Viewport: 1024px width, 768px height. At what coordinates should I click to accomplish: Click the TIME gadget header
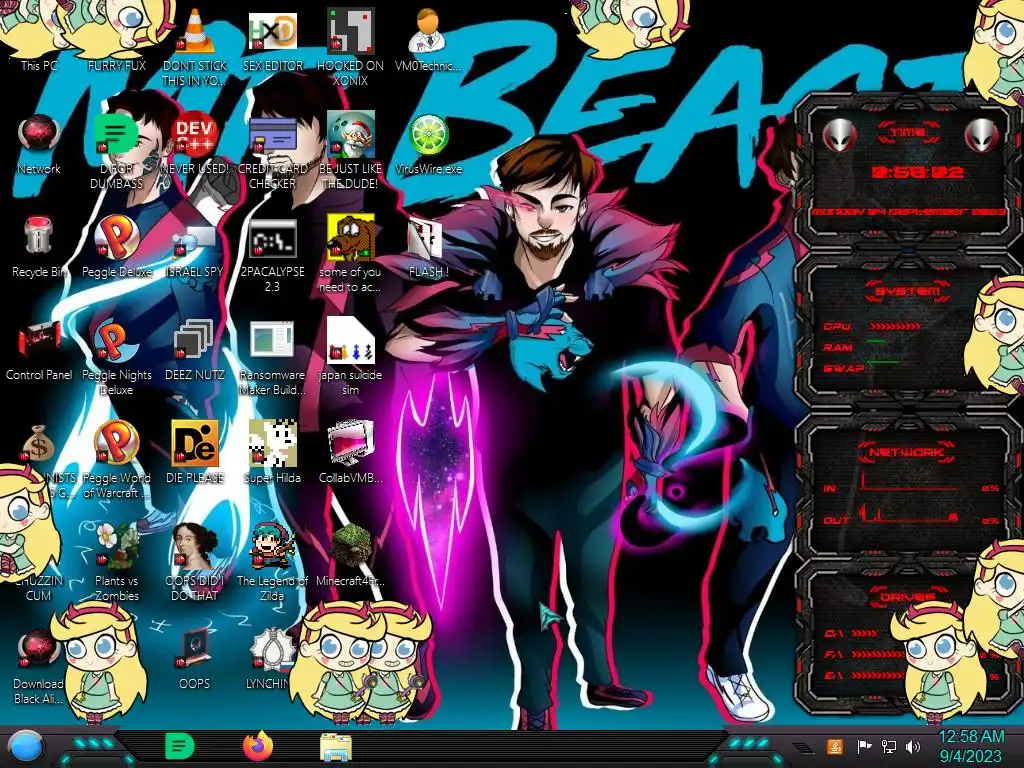(908, 133)
